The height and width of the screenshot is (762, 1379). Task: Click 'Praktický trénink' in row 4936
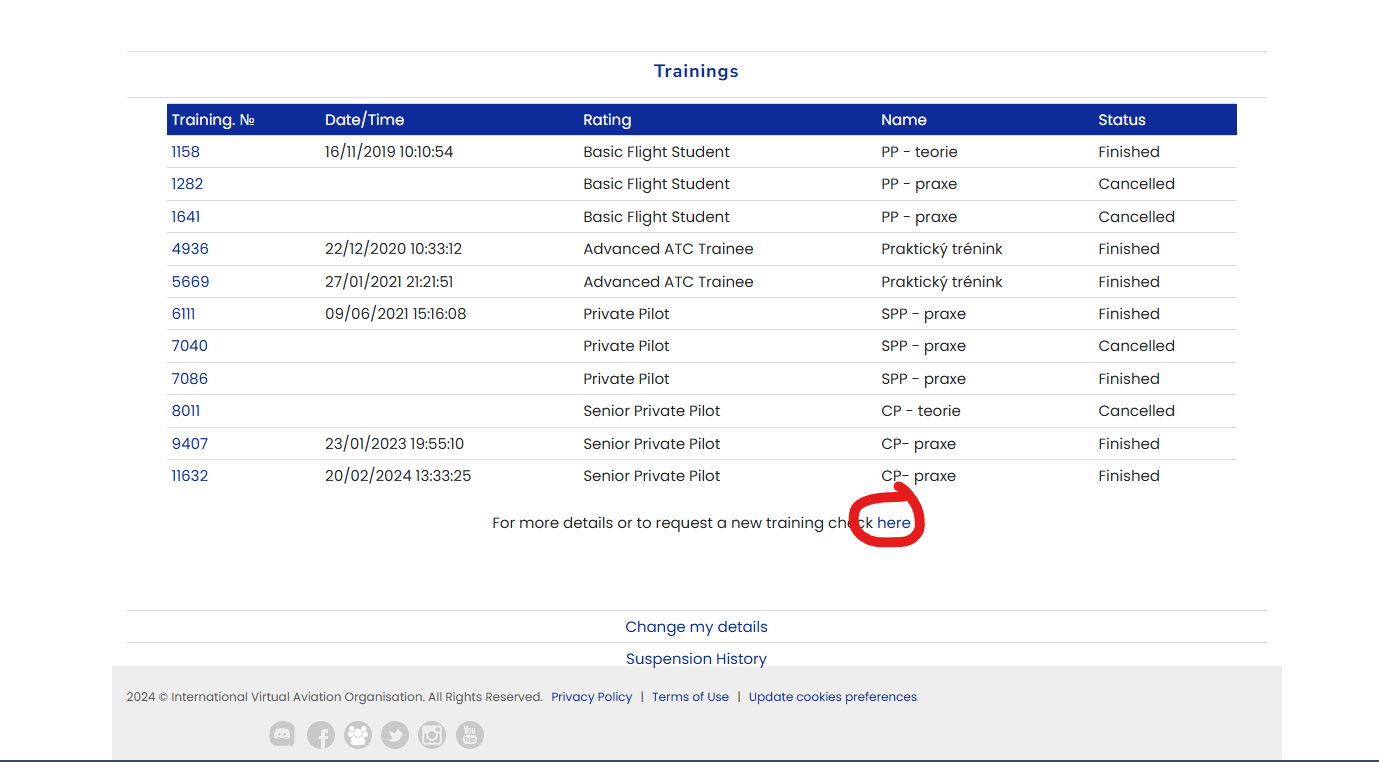pos(941,249)
